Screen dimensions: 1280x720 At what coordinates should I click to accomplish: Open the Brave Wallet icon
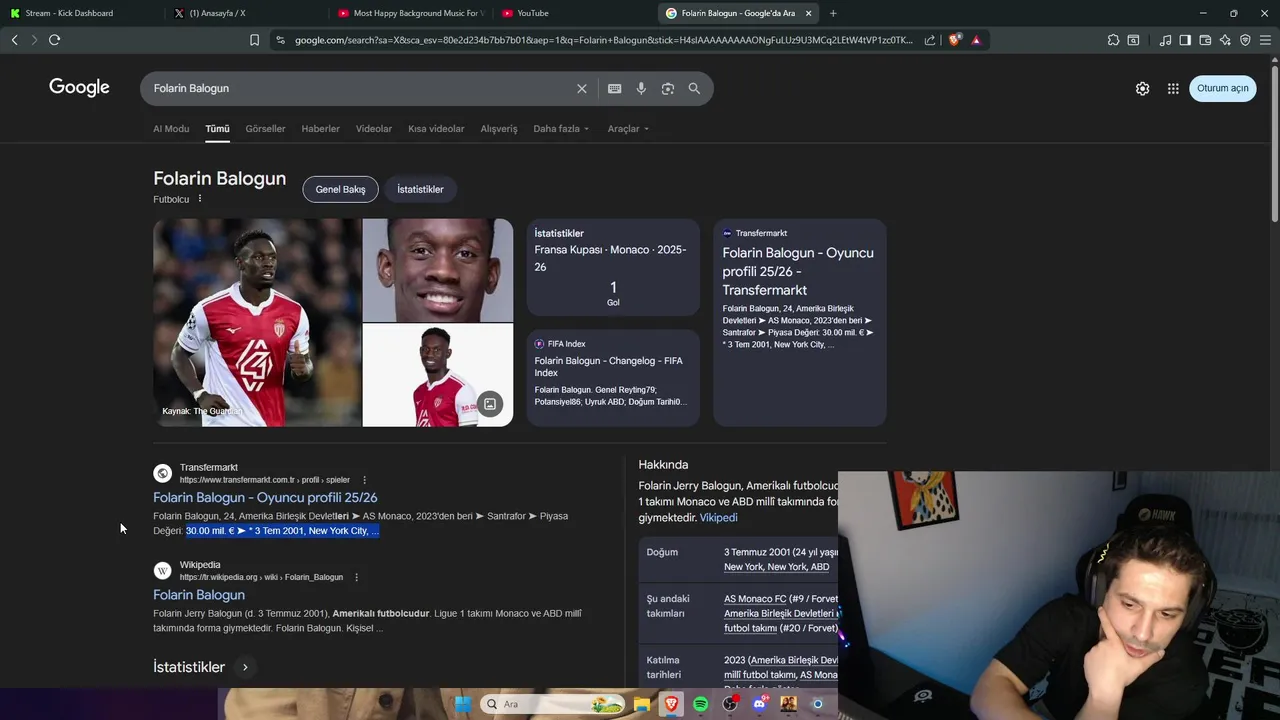[1205, 40]
